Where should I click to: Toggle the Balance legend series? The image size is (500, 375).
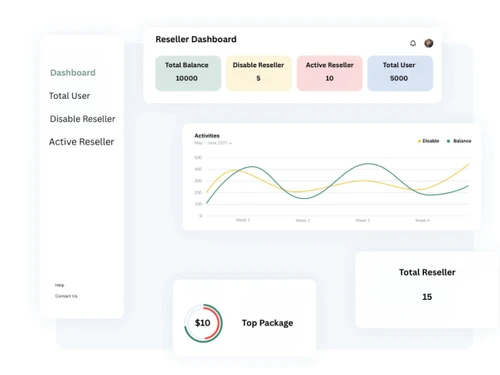pos(459,141)
